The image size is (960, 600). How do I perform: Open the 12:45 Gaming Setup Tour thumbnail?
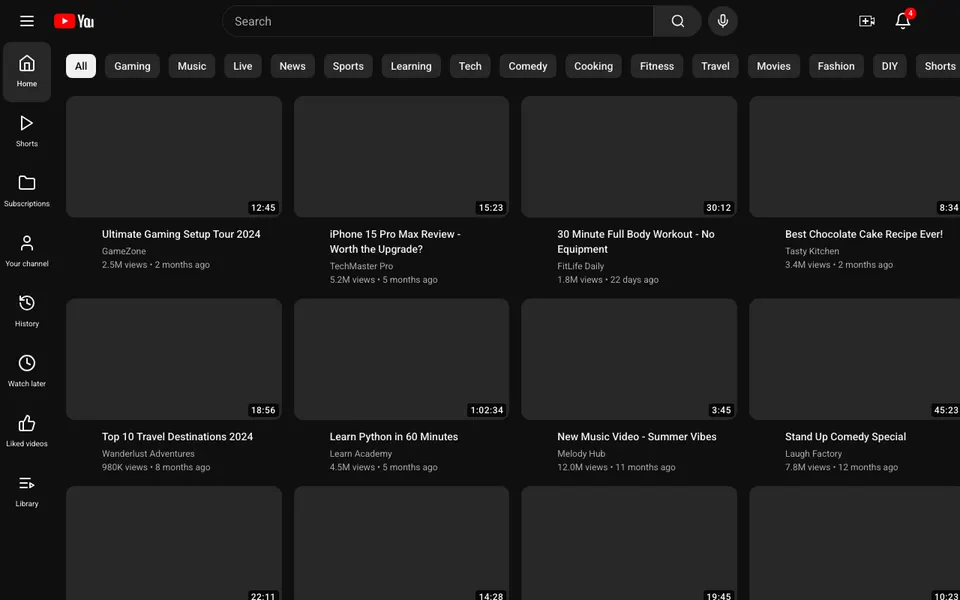(174, 157)
